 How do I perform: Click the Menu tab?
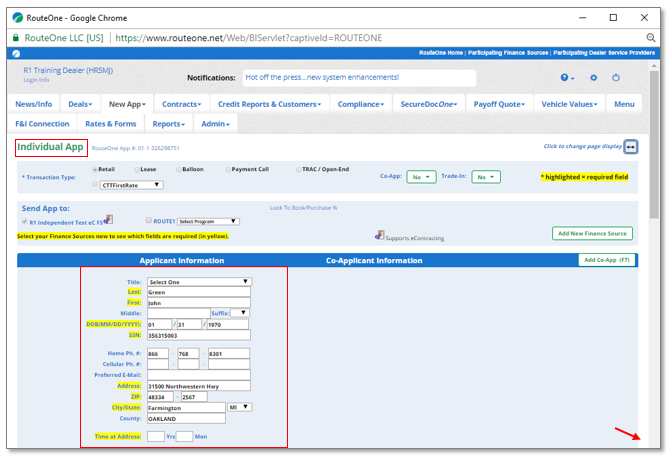click(x=624, y=104)
